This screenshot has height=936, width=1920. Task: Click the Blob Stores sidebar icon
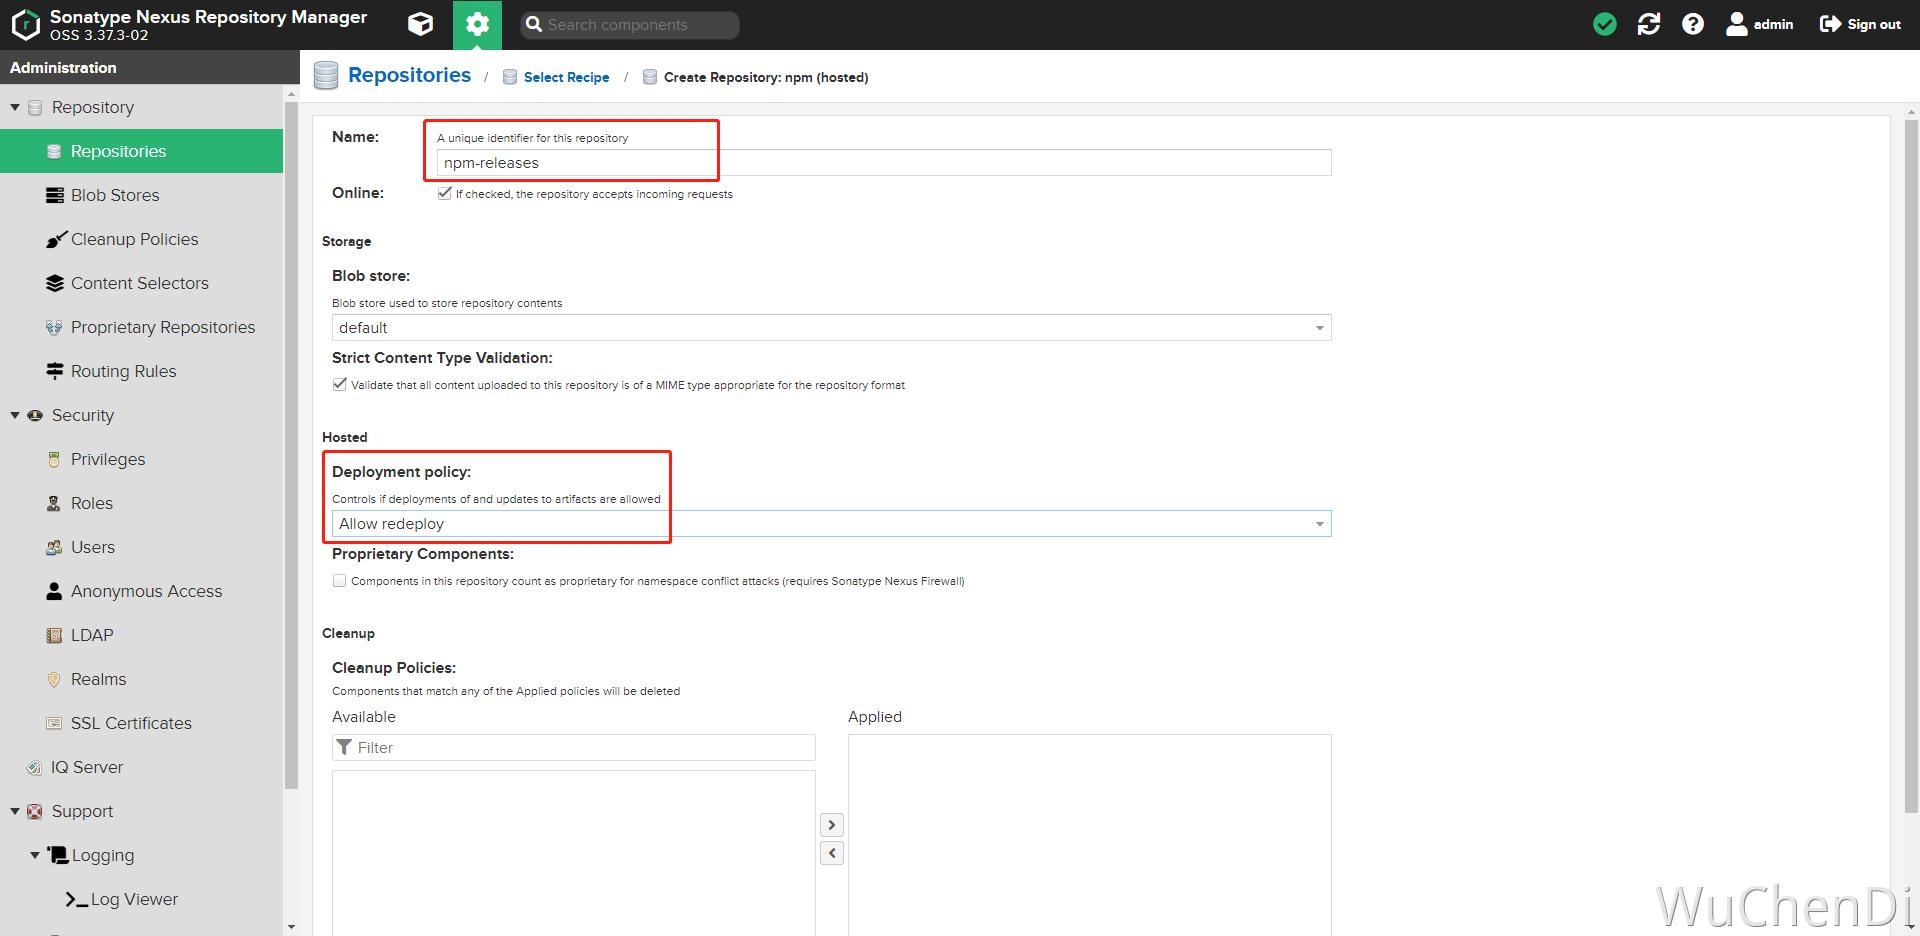[55, 195]
